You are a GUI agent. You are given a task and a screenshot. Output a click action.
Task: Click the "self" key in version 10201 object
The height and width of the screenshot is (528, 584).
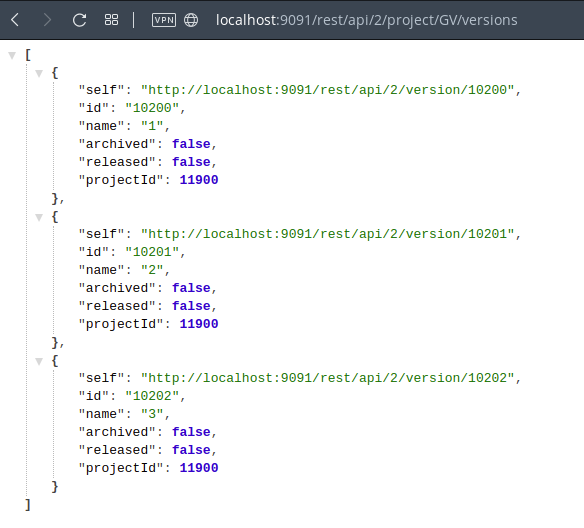click(101, 234)
